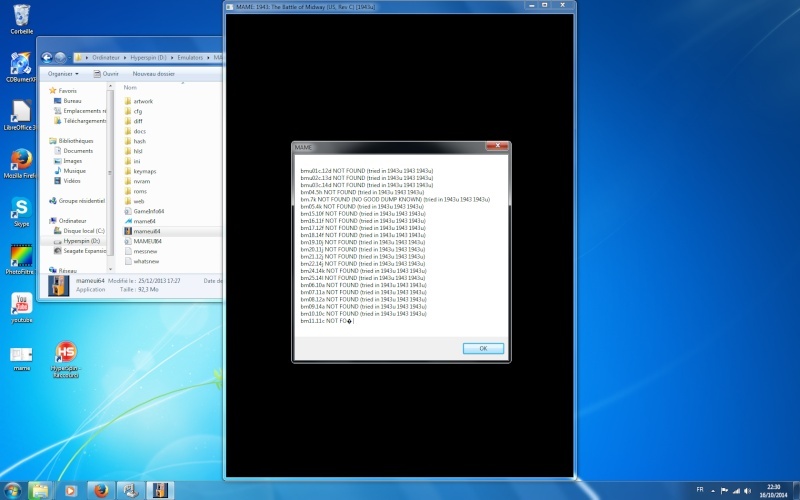Image resolution: width=800 pixels, height=500 pixels.
Task: Select the web folder
Action: click(x=134, y=202)
